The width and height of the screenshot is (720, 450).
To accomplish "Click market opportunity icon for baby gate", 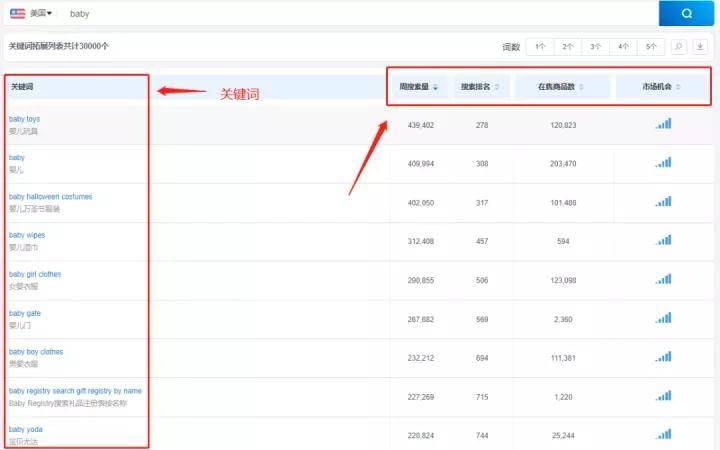I will pyautogui.click(x=664, y=318).
